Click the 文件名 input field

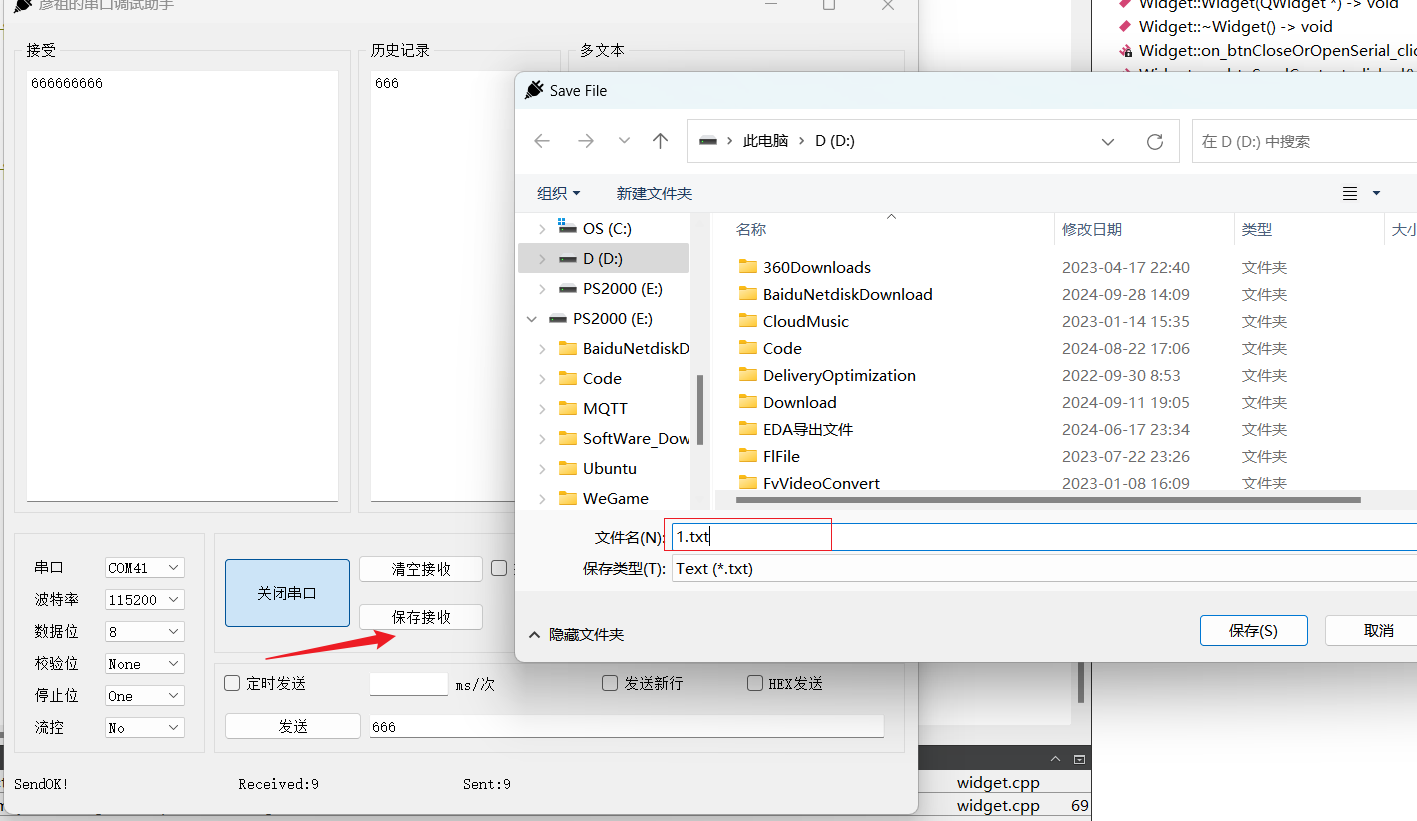(x=1044, y=536)
